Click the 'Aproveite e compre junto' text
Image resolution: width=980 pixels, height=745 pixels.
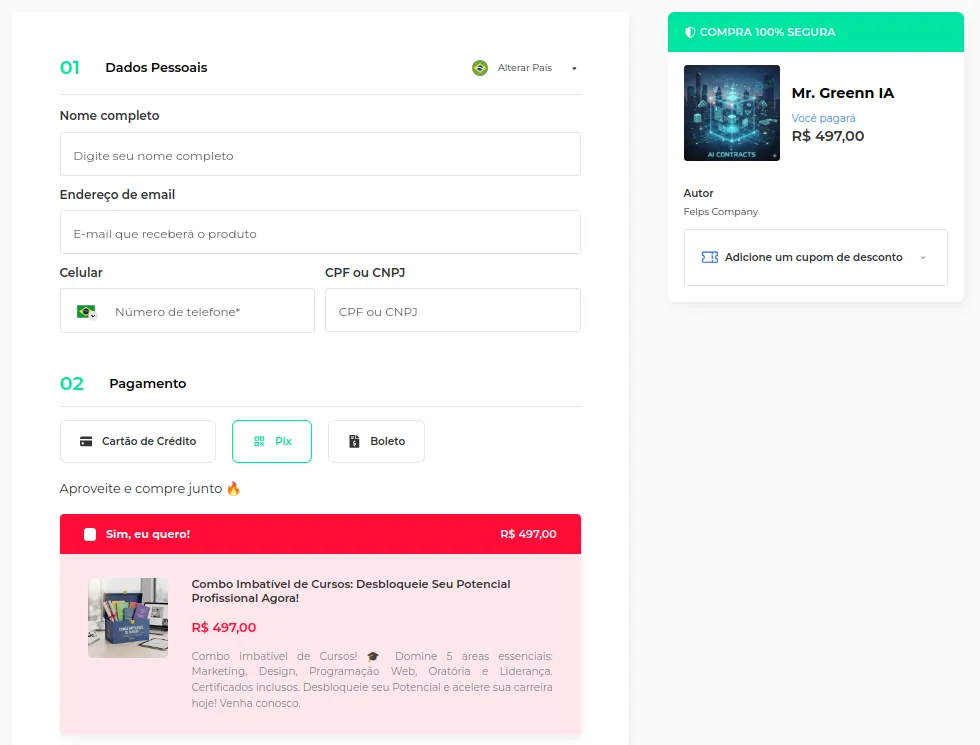pos(141,489)
